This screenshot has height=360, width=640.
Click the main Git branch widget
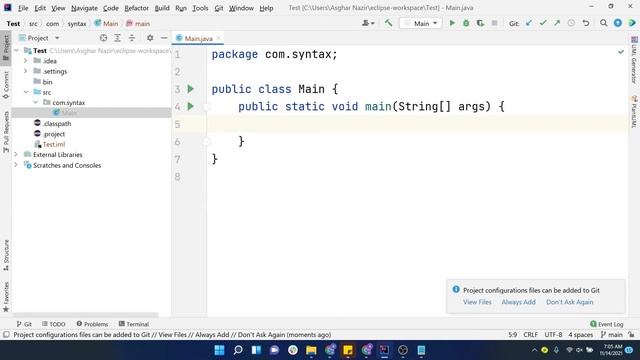tap(611, 335)
